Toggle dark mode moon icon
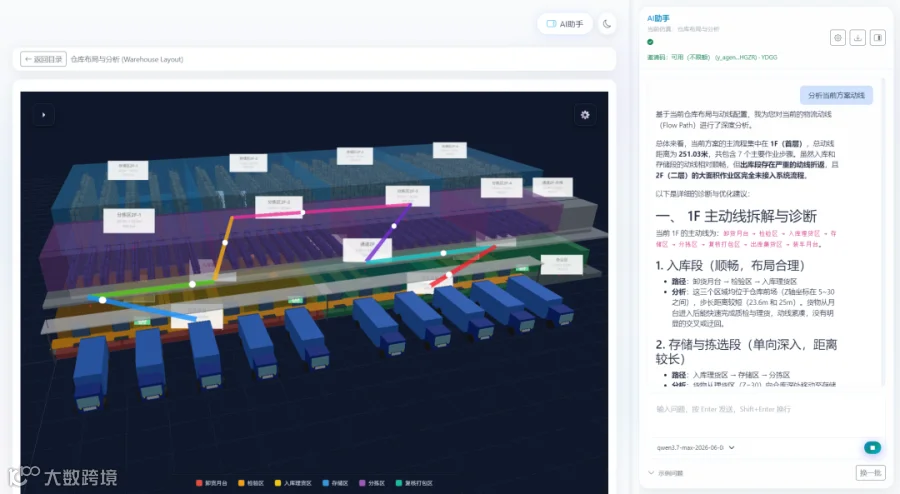Viewport: 900px width, 494px height. tap(607, 24)
